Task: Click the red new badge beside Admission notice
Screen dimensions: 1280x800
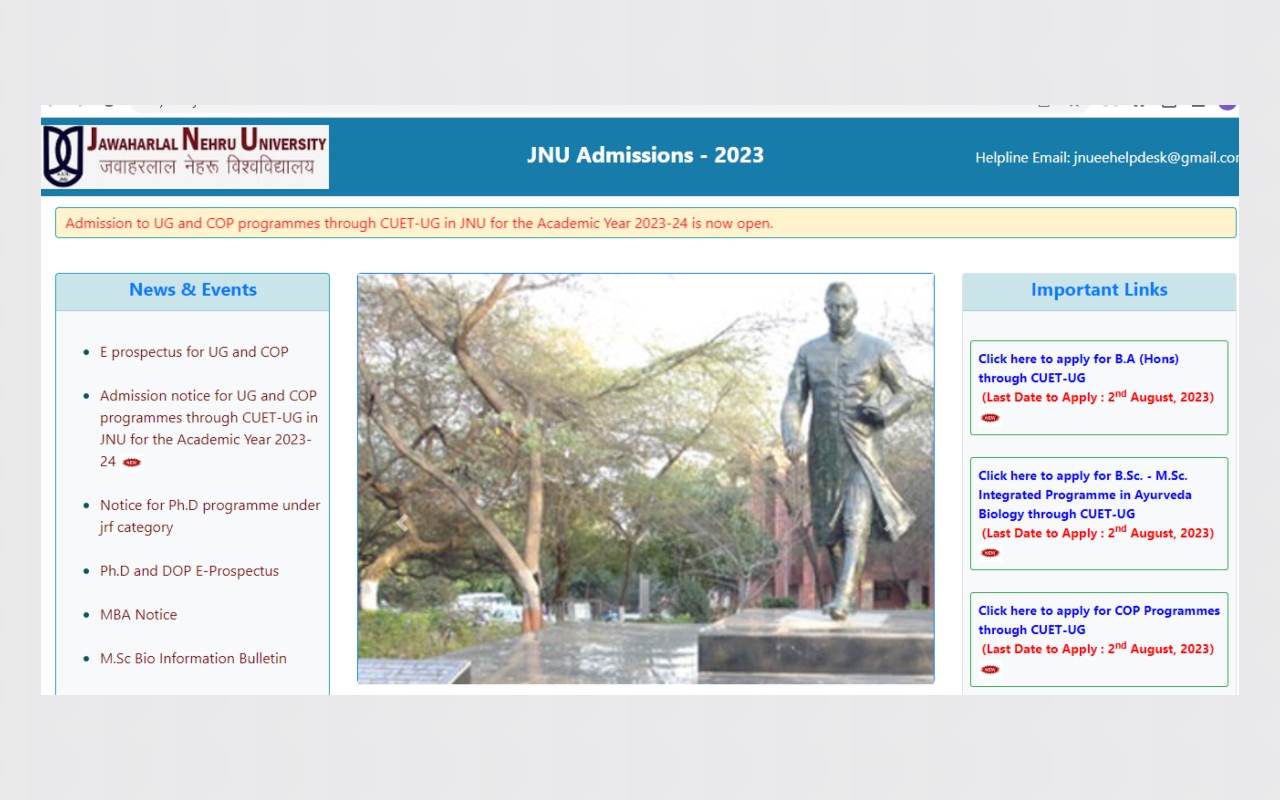Action: pyautogui.click(x=132, y=462)
